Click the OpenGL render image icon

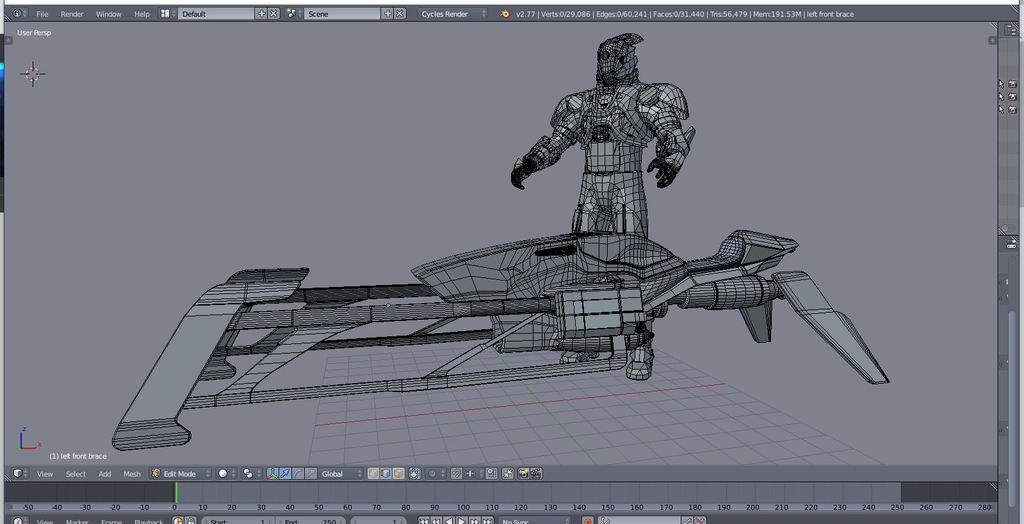point(523,473)
